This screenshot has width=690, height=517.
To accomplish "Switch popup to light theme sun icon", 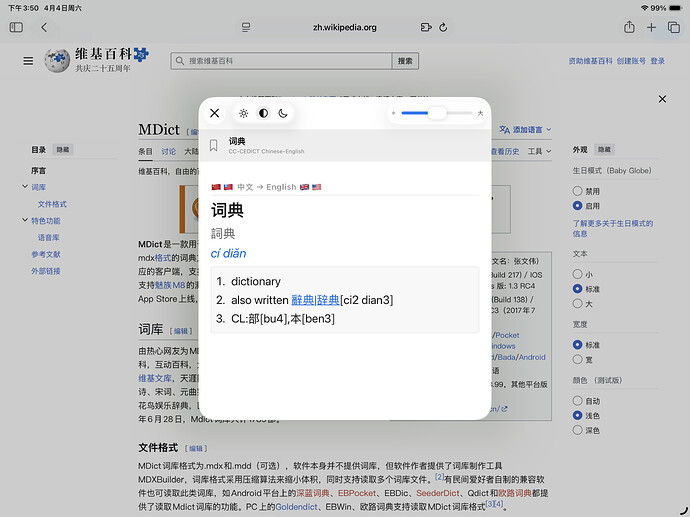I will 243,113.
